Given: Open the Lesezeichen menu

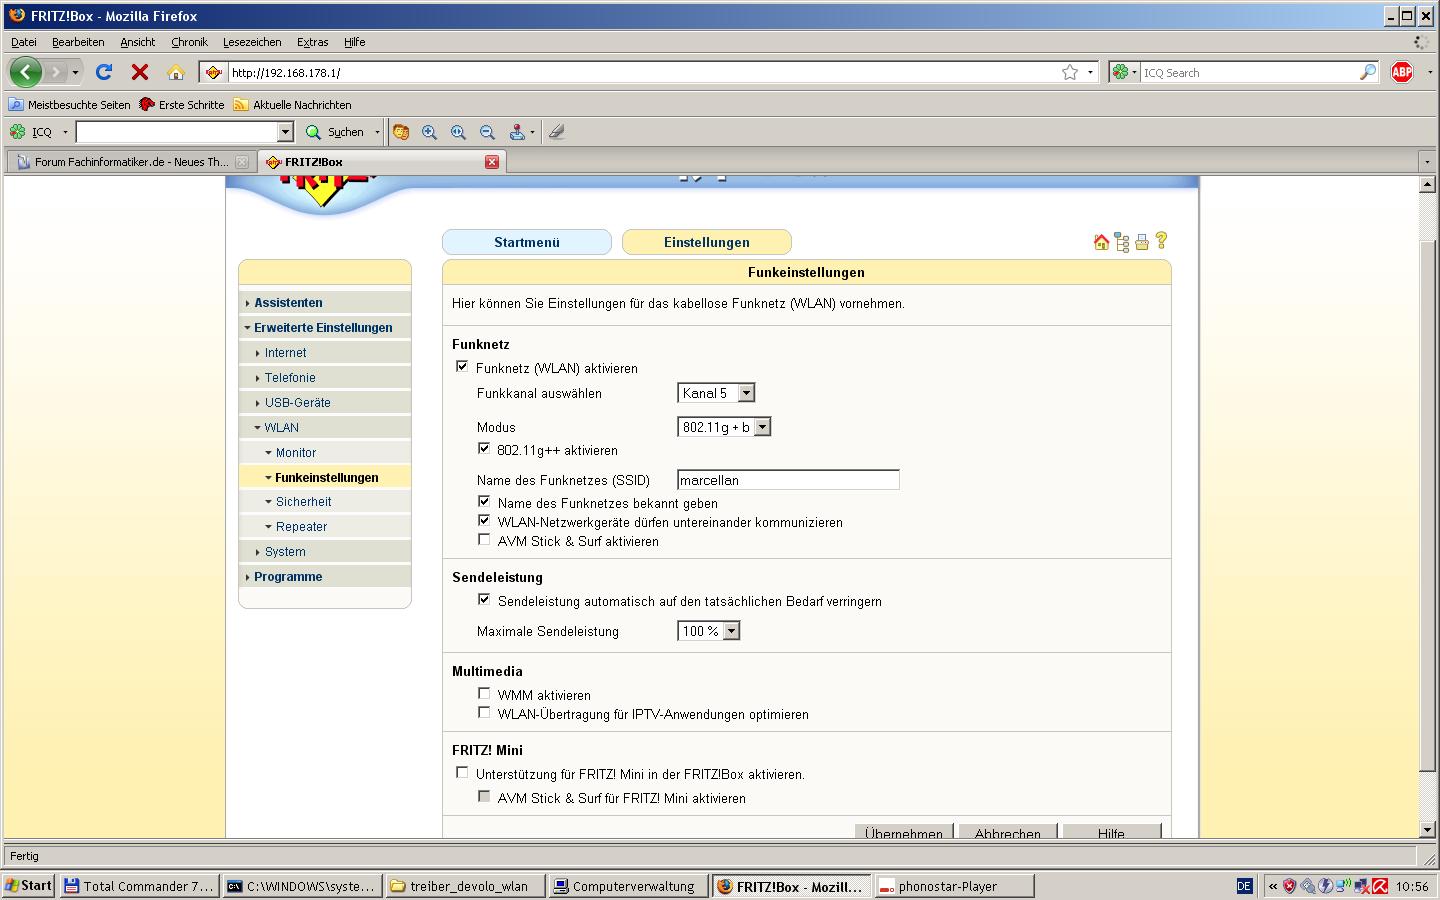Looking at the screenshot, I should (252, 42).
